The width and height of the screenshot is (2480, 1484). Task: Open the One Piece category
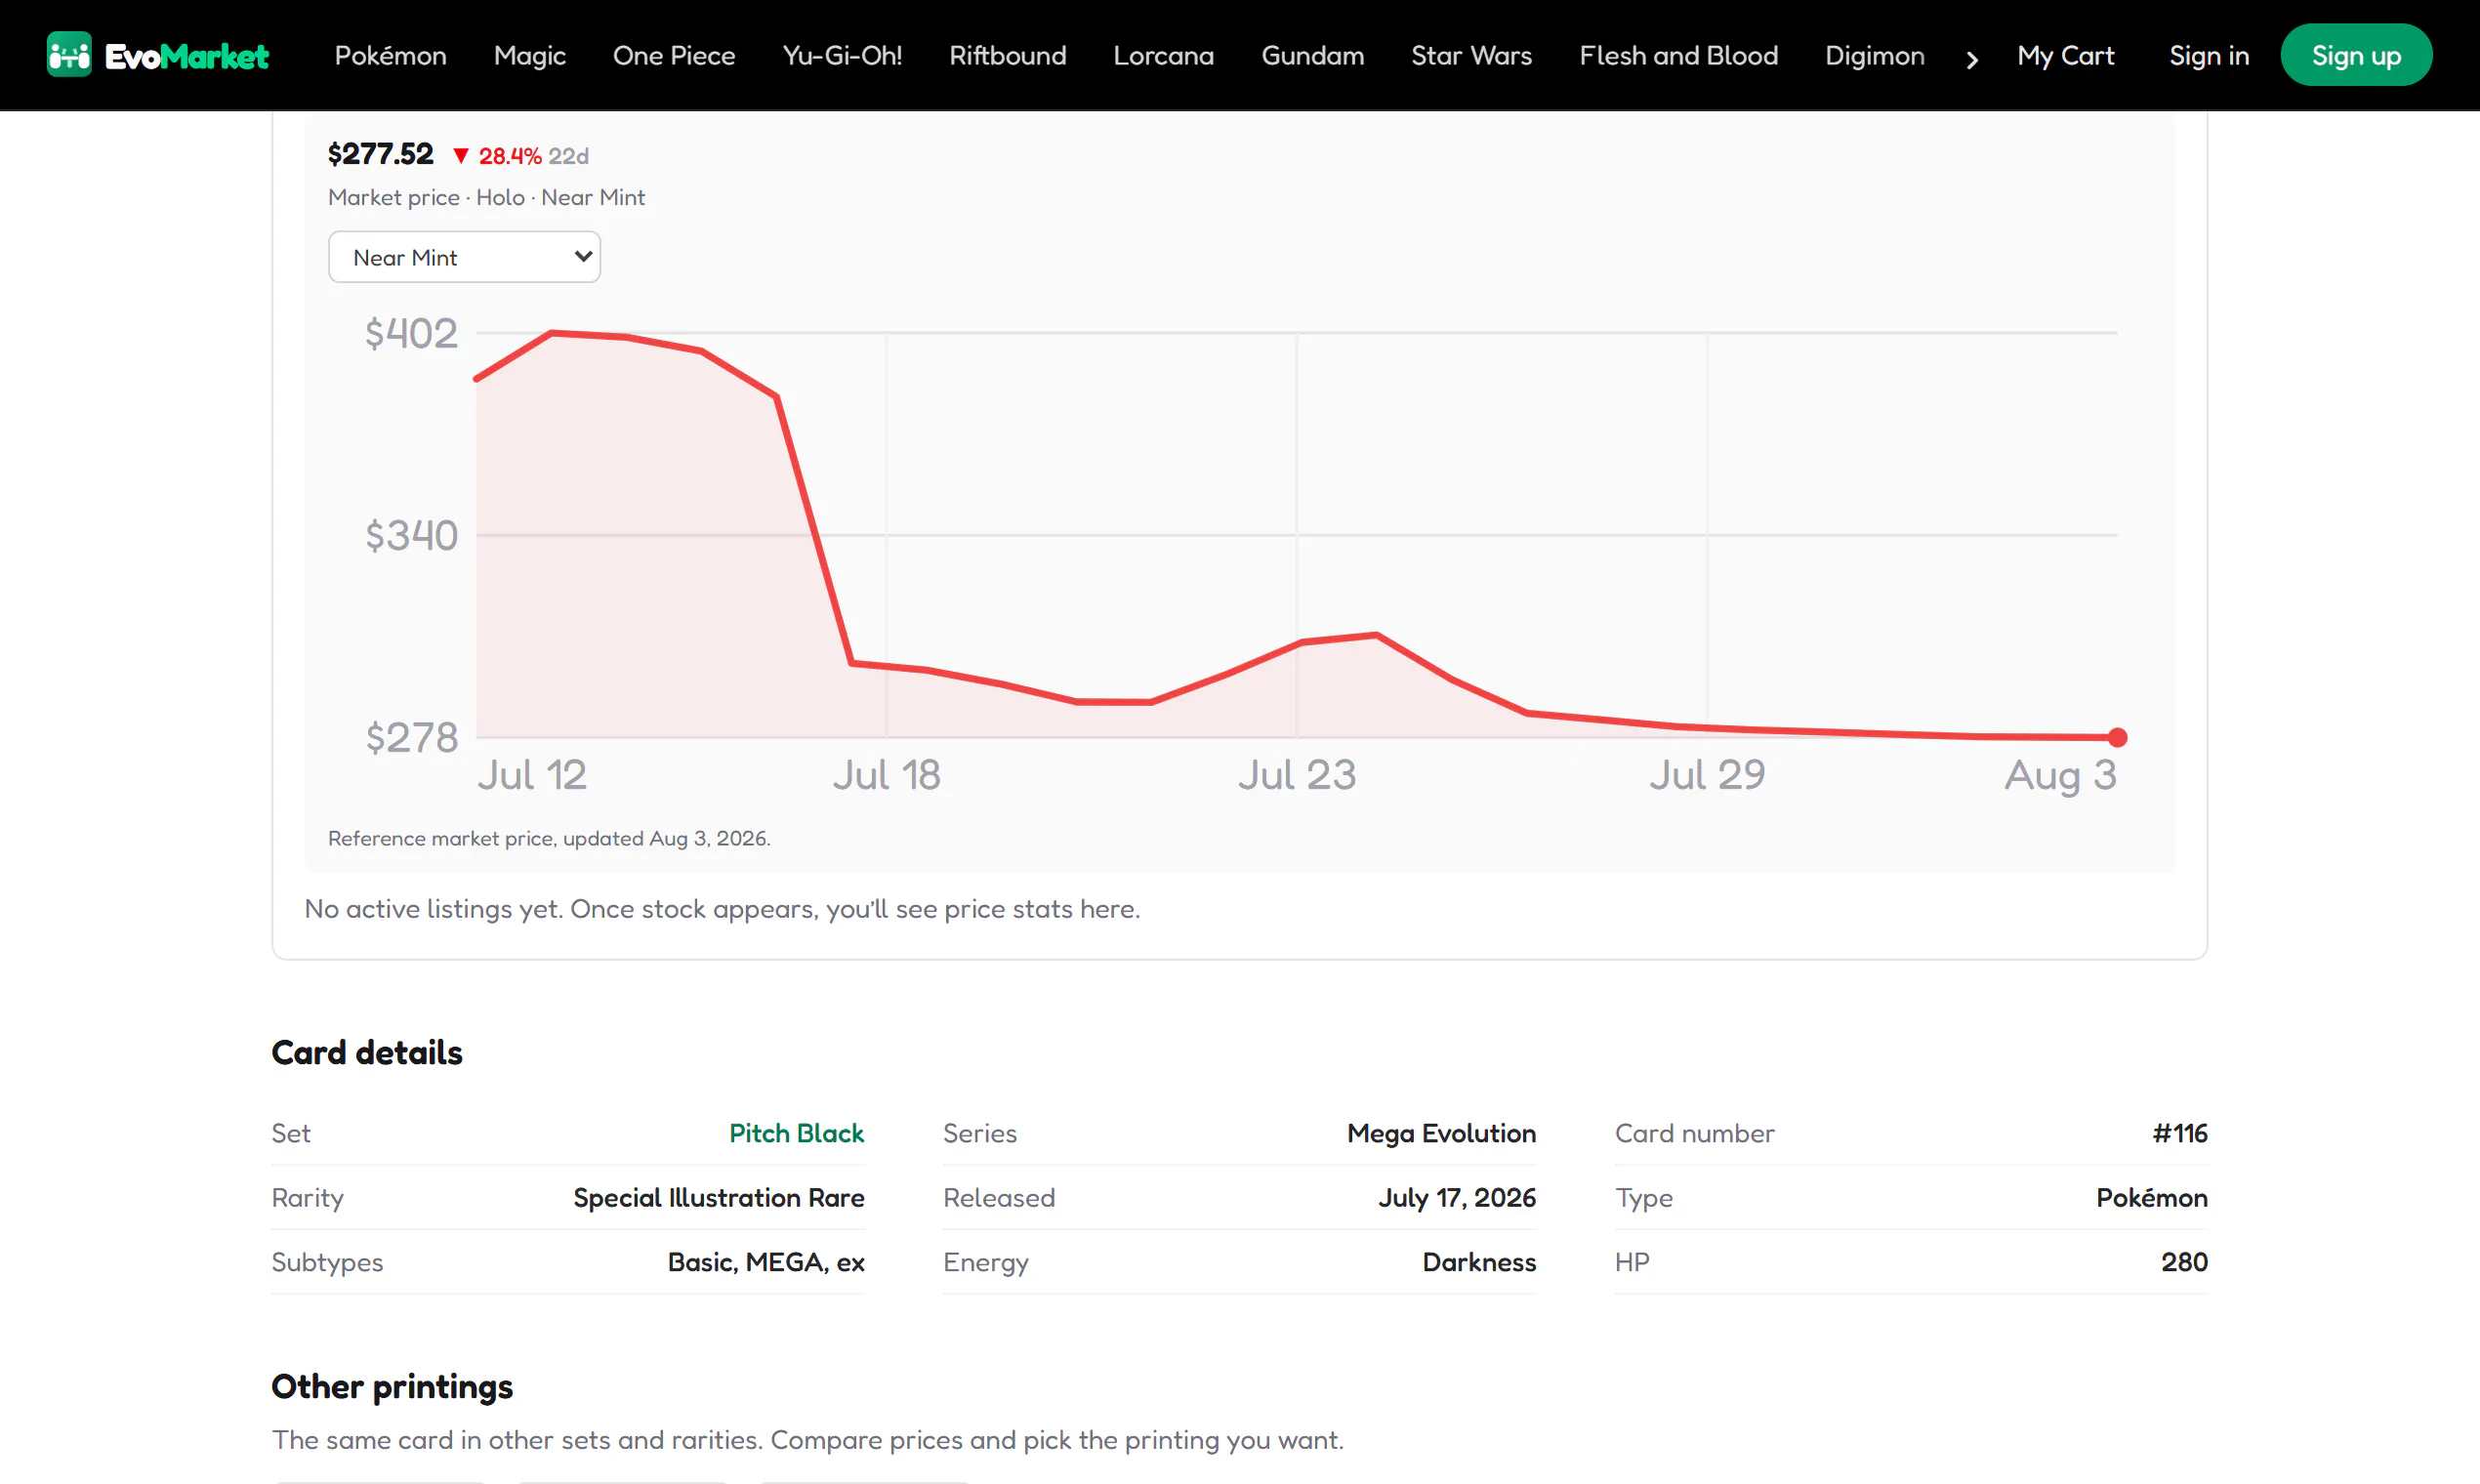[x=674, y=55]
